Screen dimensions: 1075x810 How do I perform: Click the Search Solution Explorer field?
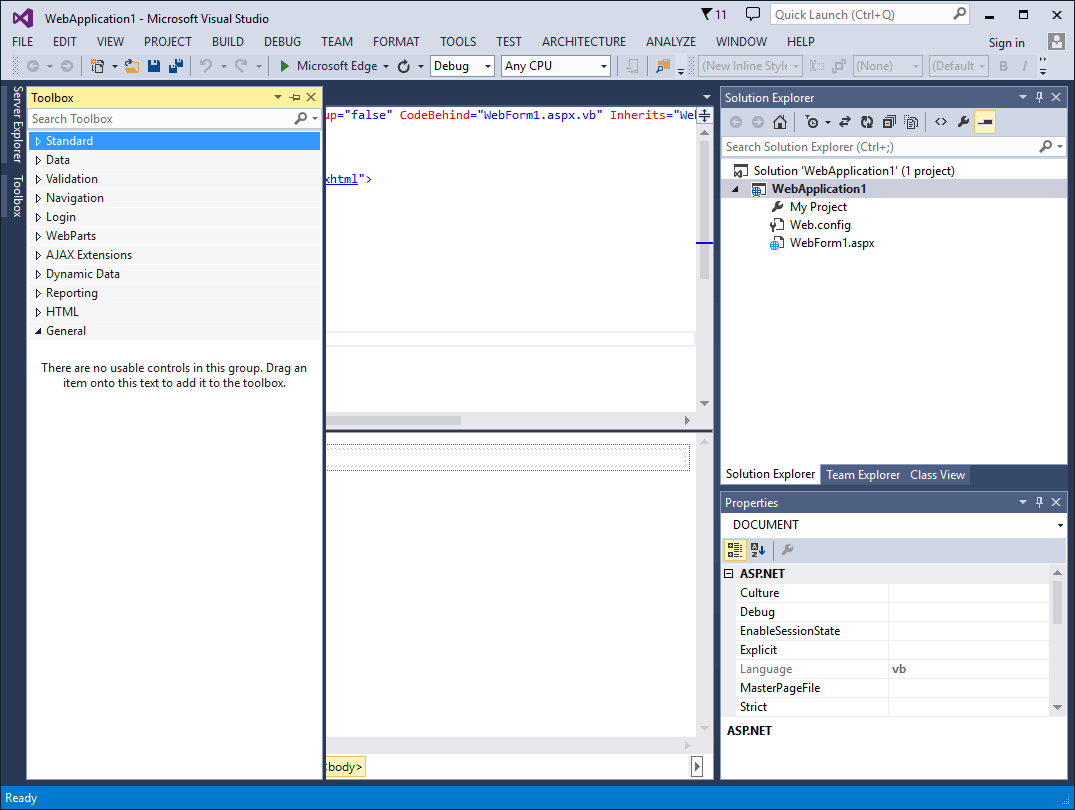pyautogui.click(x=882, y=147)
